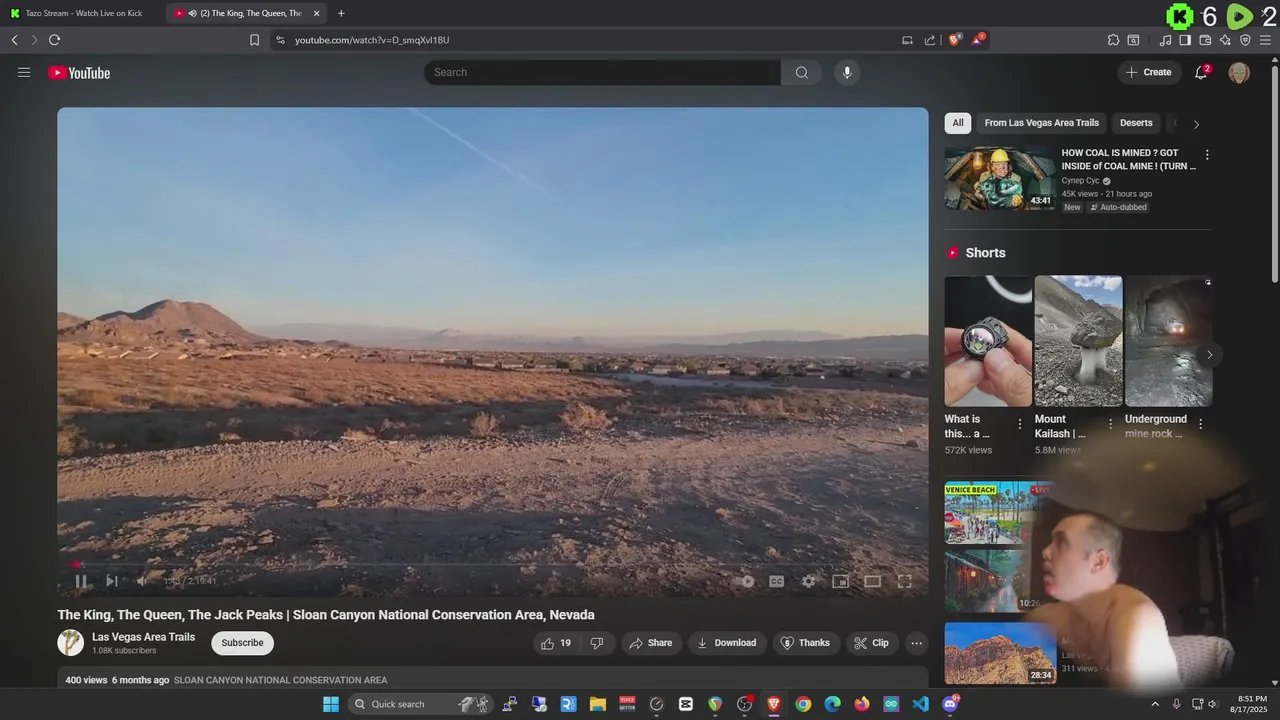Mute the video volume
This screenshot has width=1280, height=720.
pos(142,581)
